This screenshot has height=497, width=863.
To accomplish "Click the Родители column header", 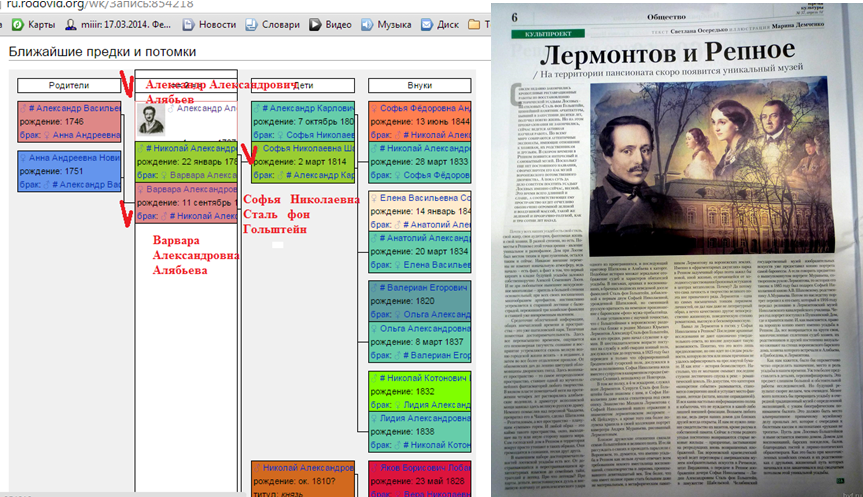I will (69, 85).
